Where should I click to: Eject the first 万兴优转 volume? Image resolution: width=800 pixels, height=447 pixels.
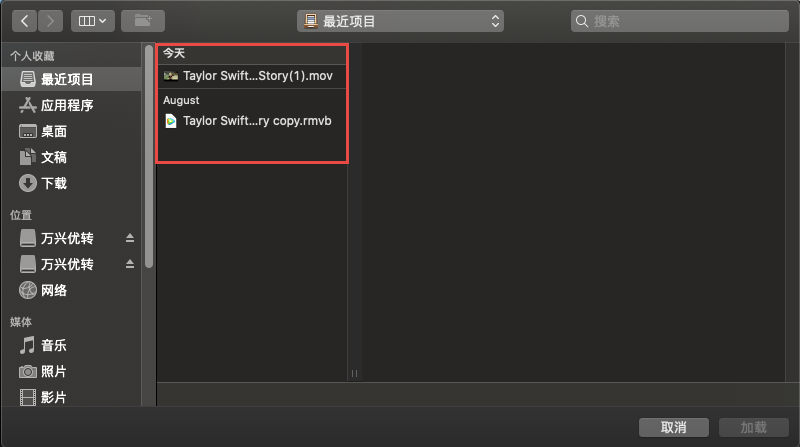[x=130, y=238]
